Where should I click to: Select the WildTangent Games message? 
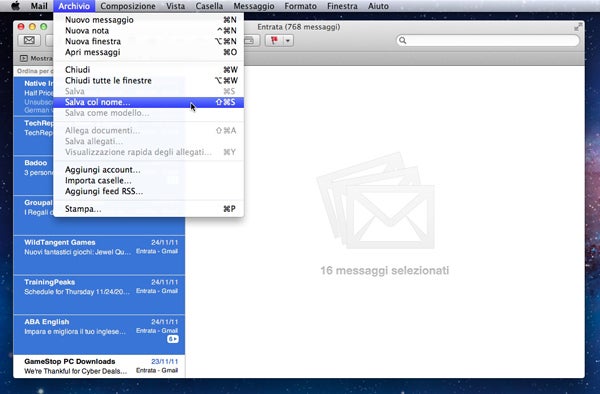99,255
